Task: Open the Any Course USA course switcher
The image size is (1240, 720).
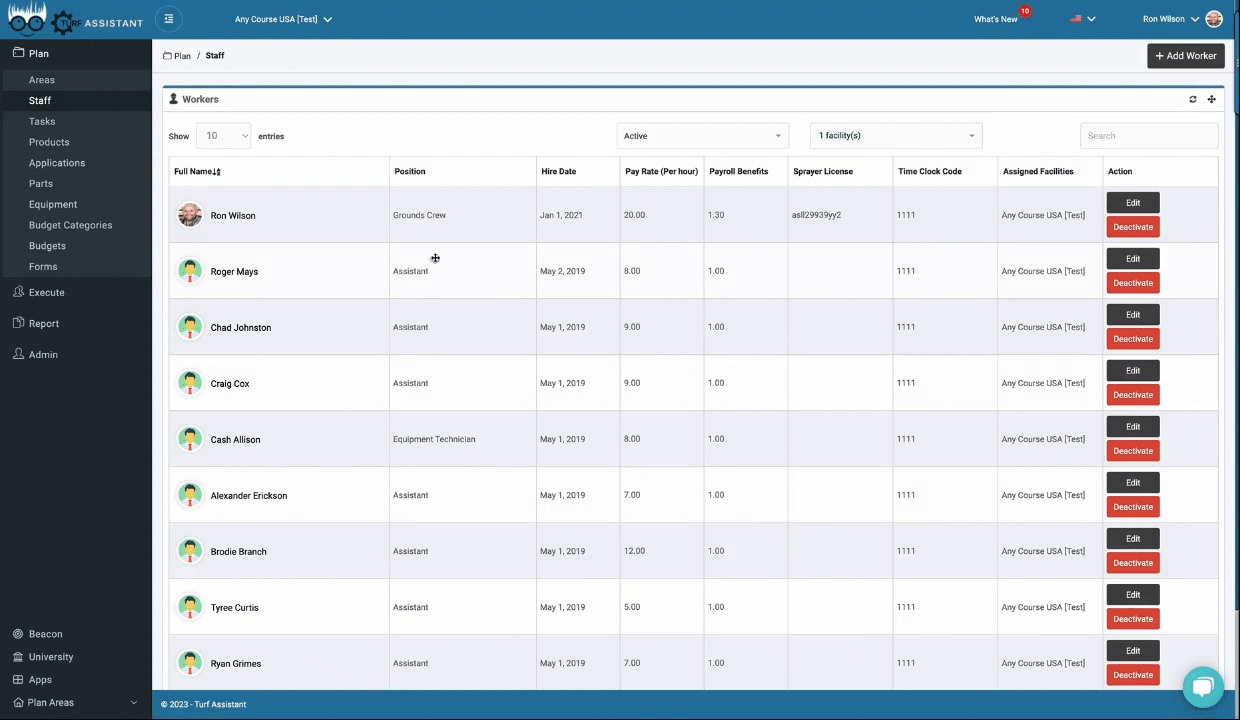Action: (283, 18)
